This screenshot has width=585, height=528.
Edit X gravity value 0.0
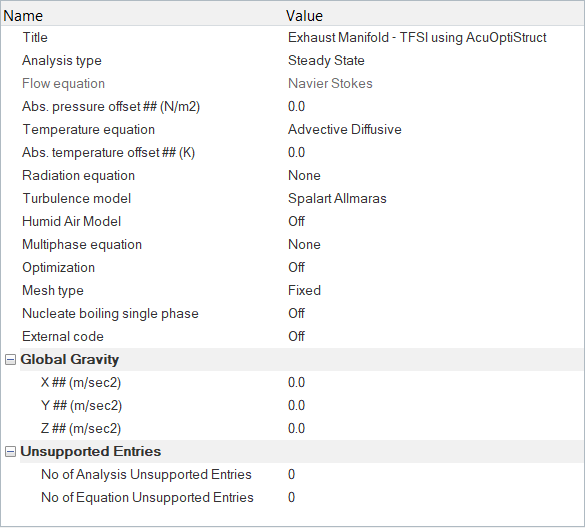[297, 383]
